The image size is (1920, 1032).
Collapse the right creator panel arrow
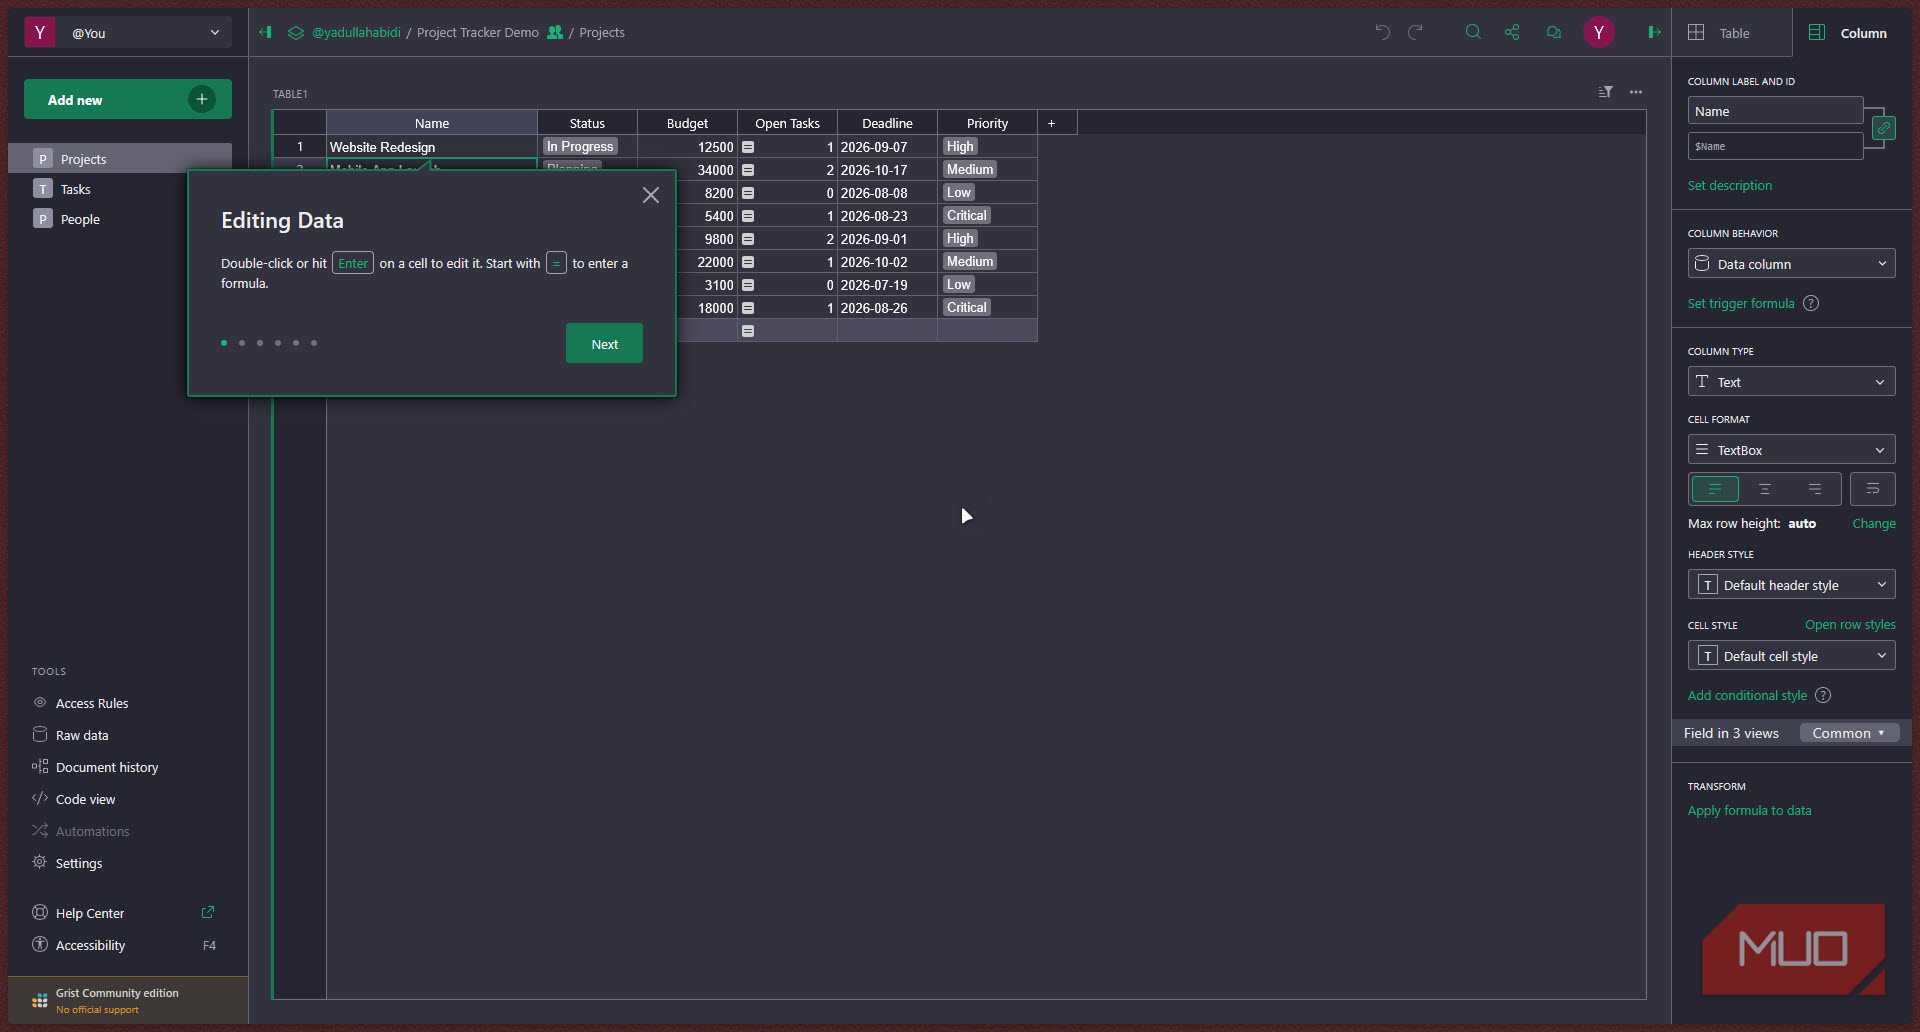1654,32
